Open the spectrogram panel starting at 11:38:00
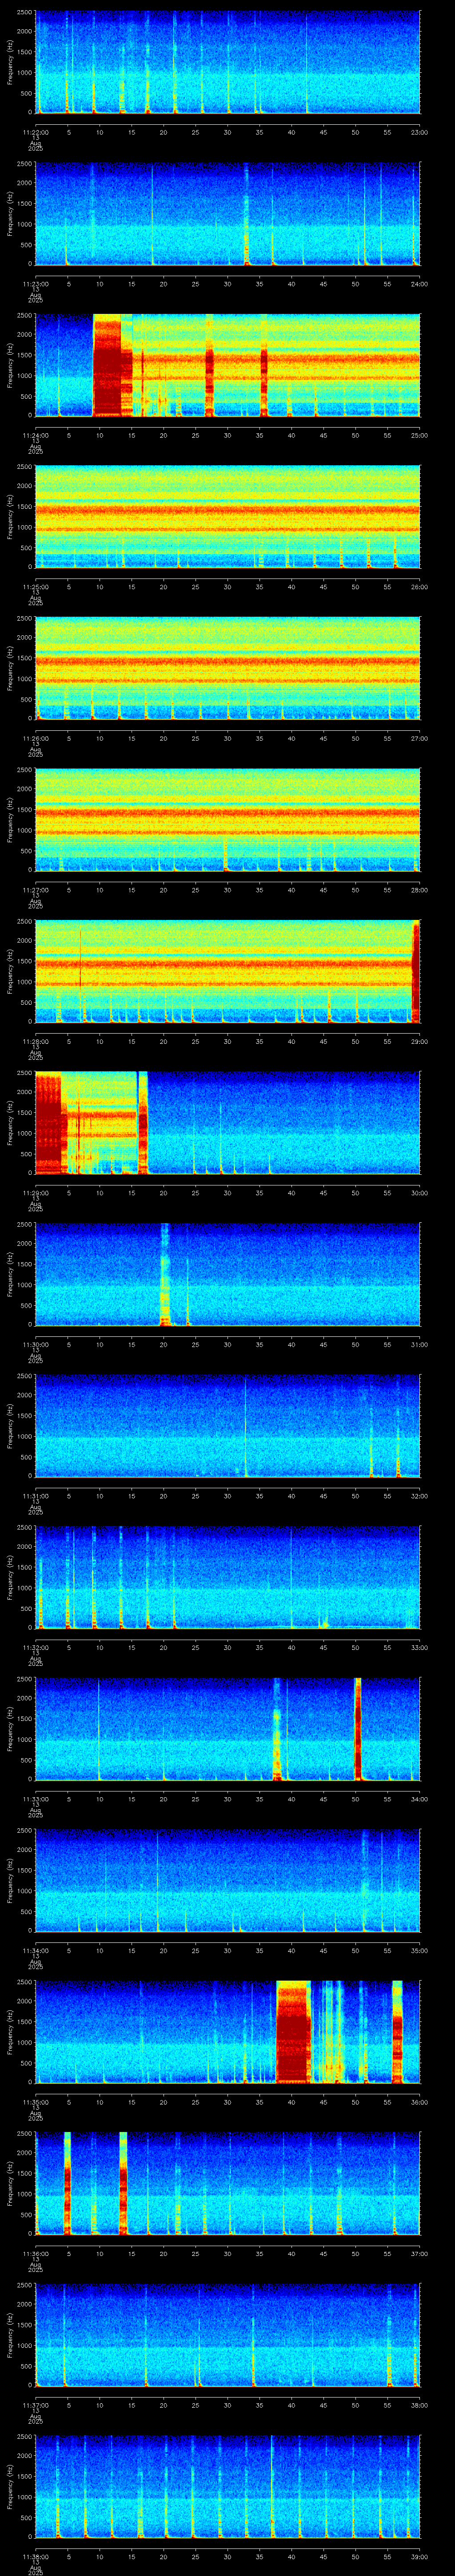This screenshot has height=2576, width=455. tap(228, 2487)
